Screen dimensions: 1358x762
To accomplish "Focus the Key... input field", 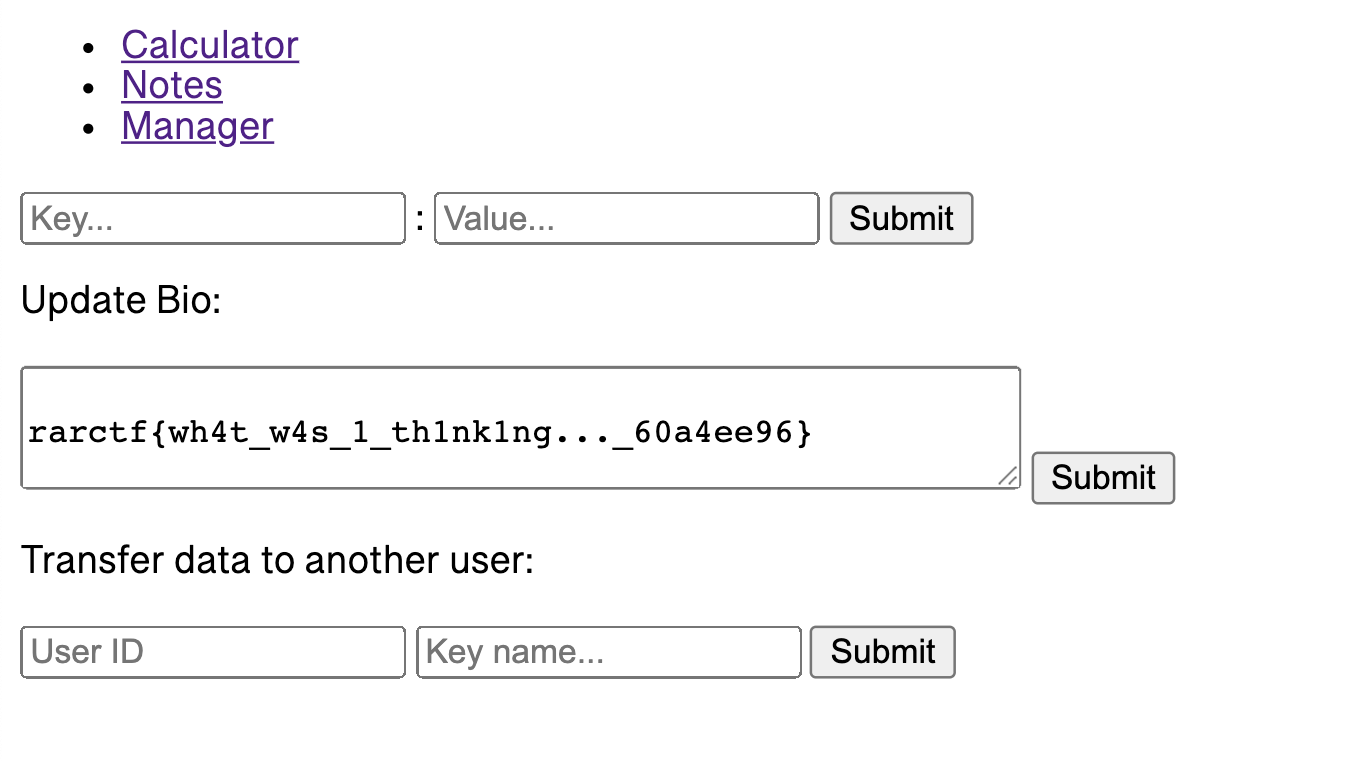I will click(213, 218).
